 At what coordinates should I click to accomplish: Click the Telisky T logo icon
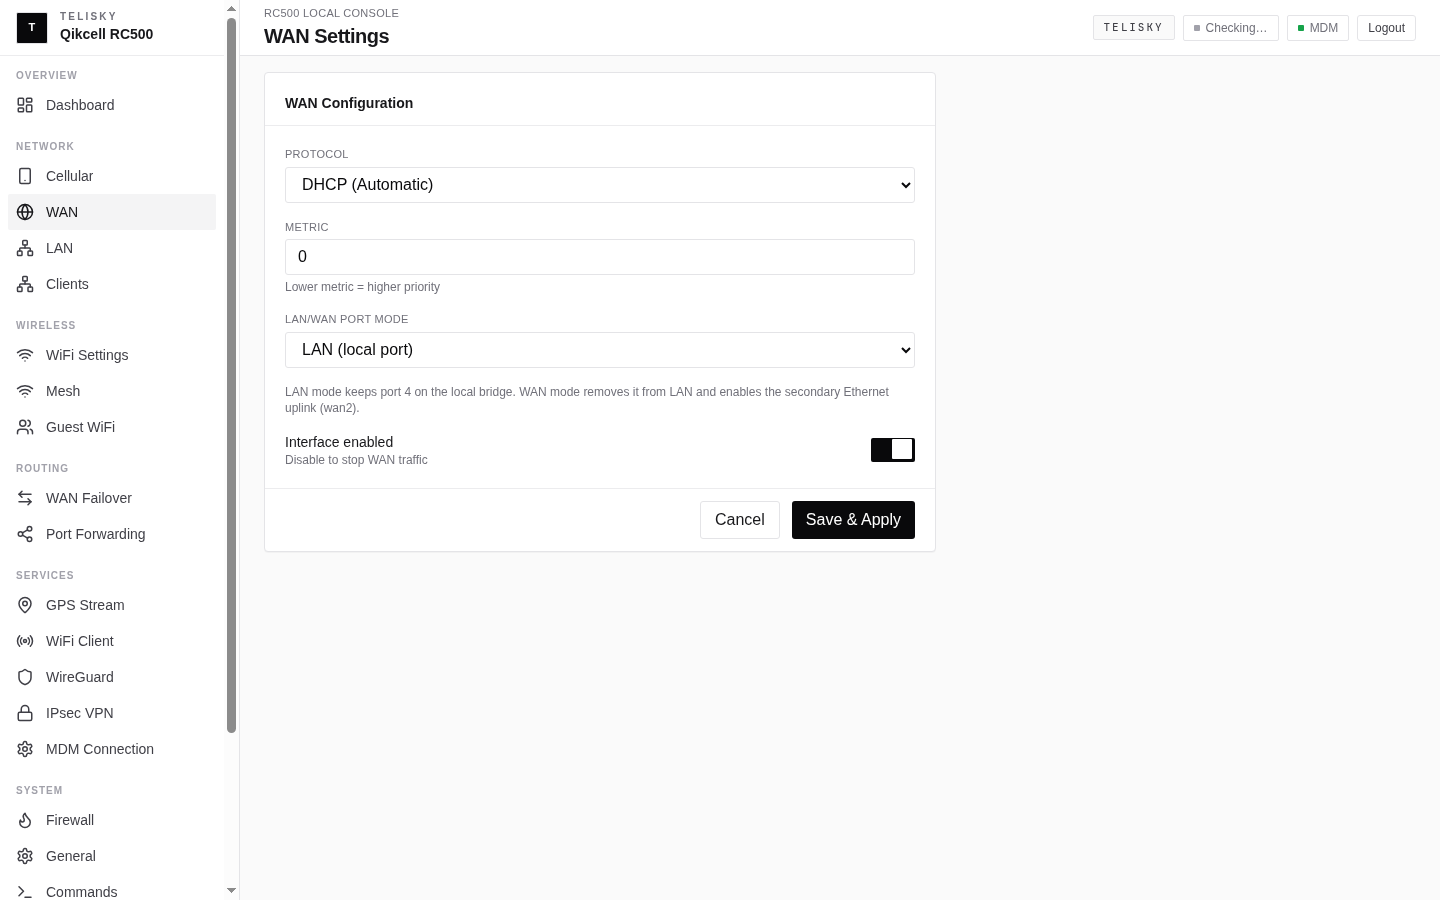click(x=32, y=28)
